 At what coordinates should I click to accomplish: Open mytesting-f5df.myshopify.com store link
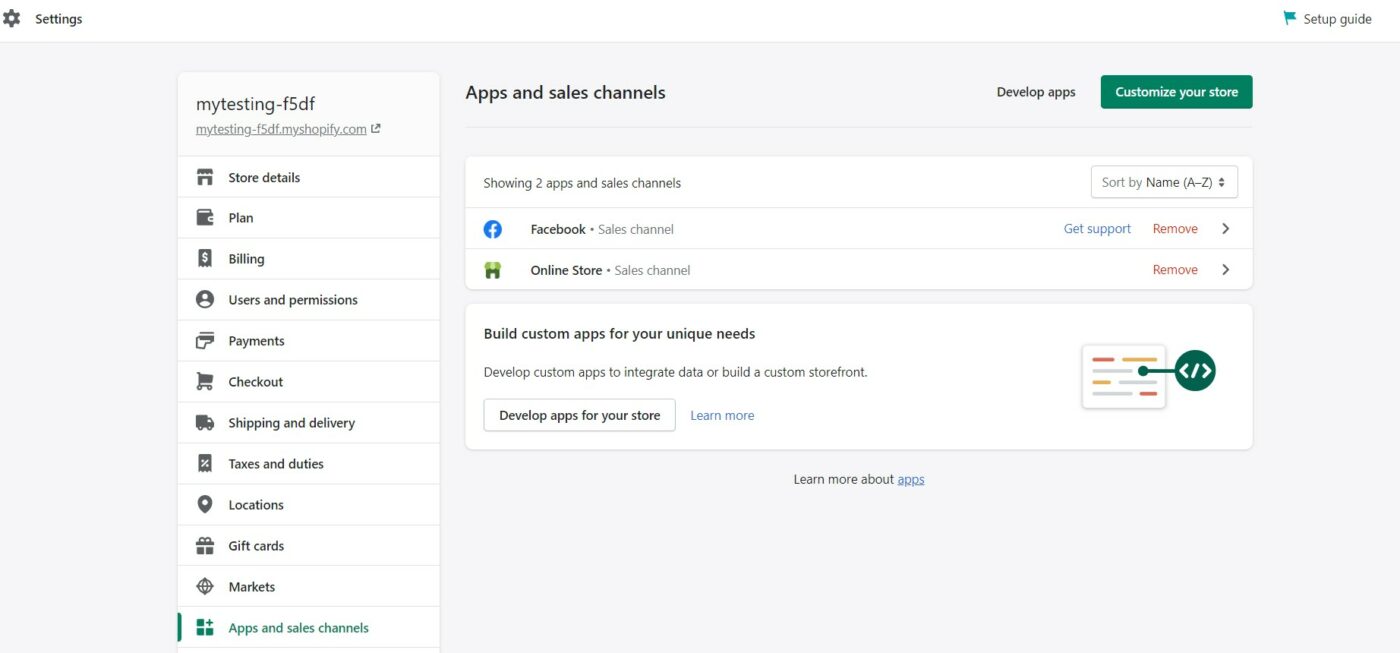click(x=281, y=129)
